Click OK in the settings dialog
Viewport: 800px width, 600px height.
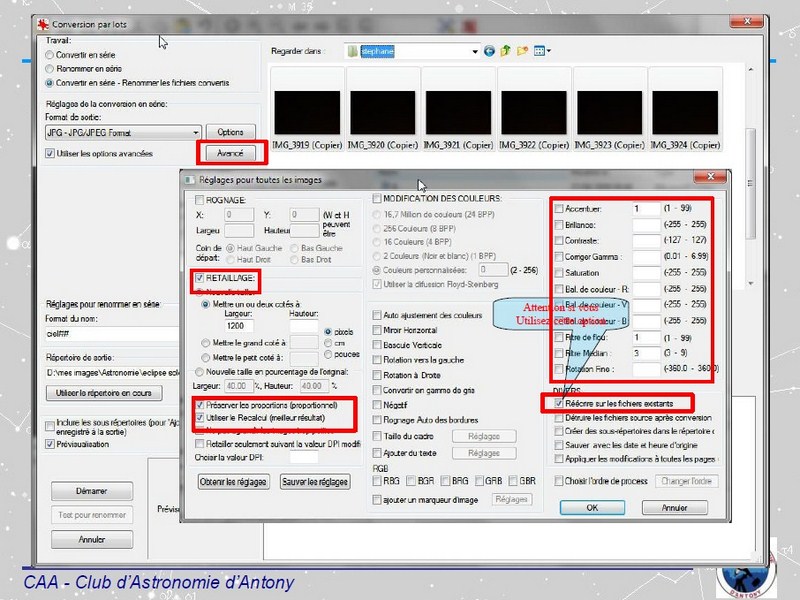pos(592,507)
